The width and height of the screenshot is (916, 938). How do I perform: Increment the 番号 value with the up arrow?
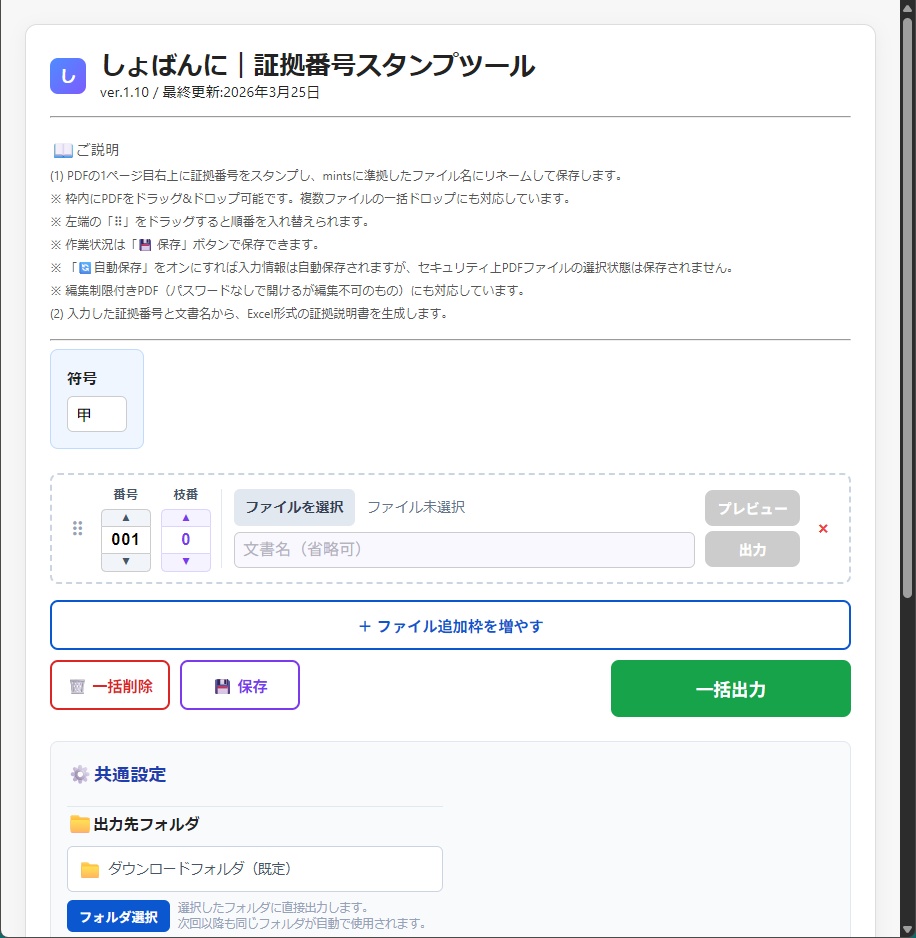click(x=125, y=517)
